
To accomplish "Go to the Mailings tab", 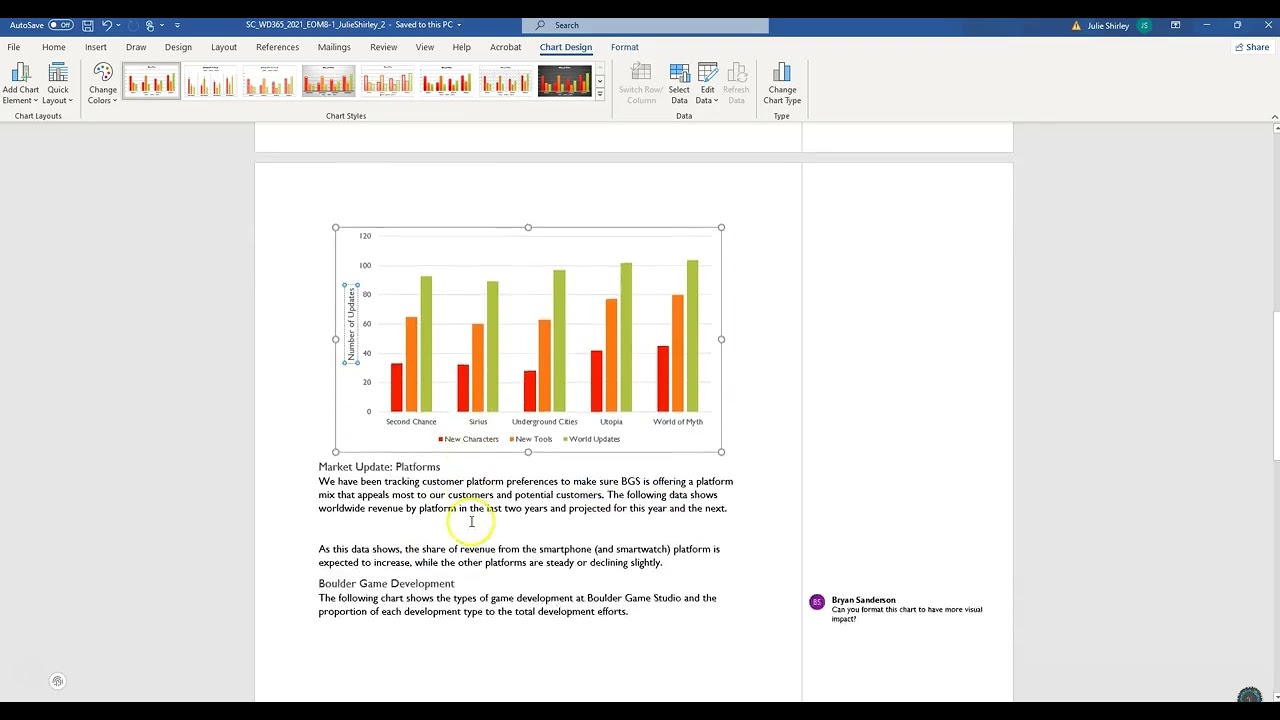I will click(x=334, y=47).
